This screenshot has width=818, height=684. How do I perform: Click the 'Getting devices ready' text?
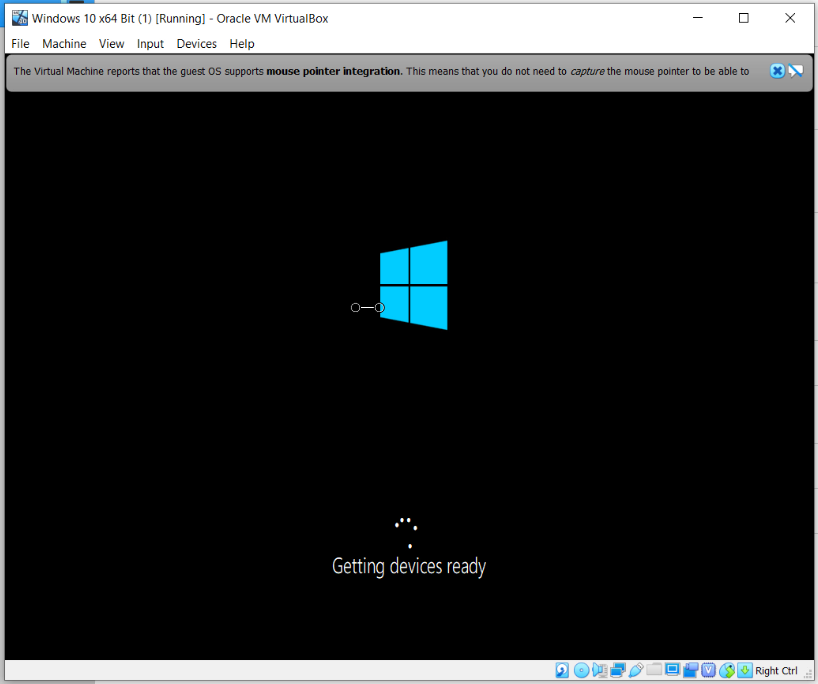click(409, 566)
